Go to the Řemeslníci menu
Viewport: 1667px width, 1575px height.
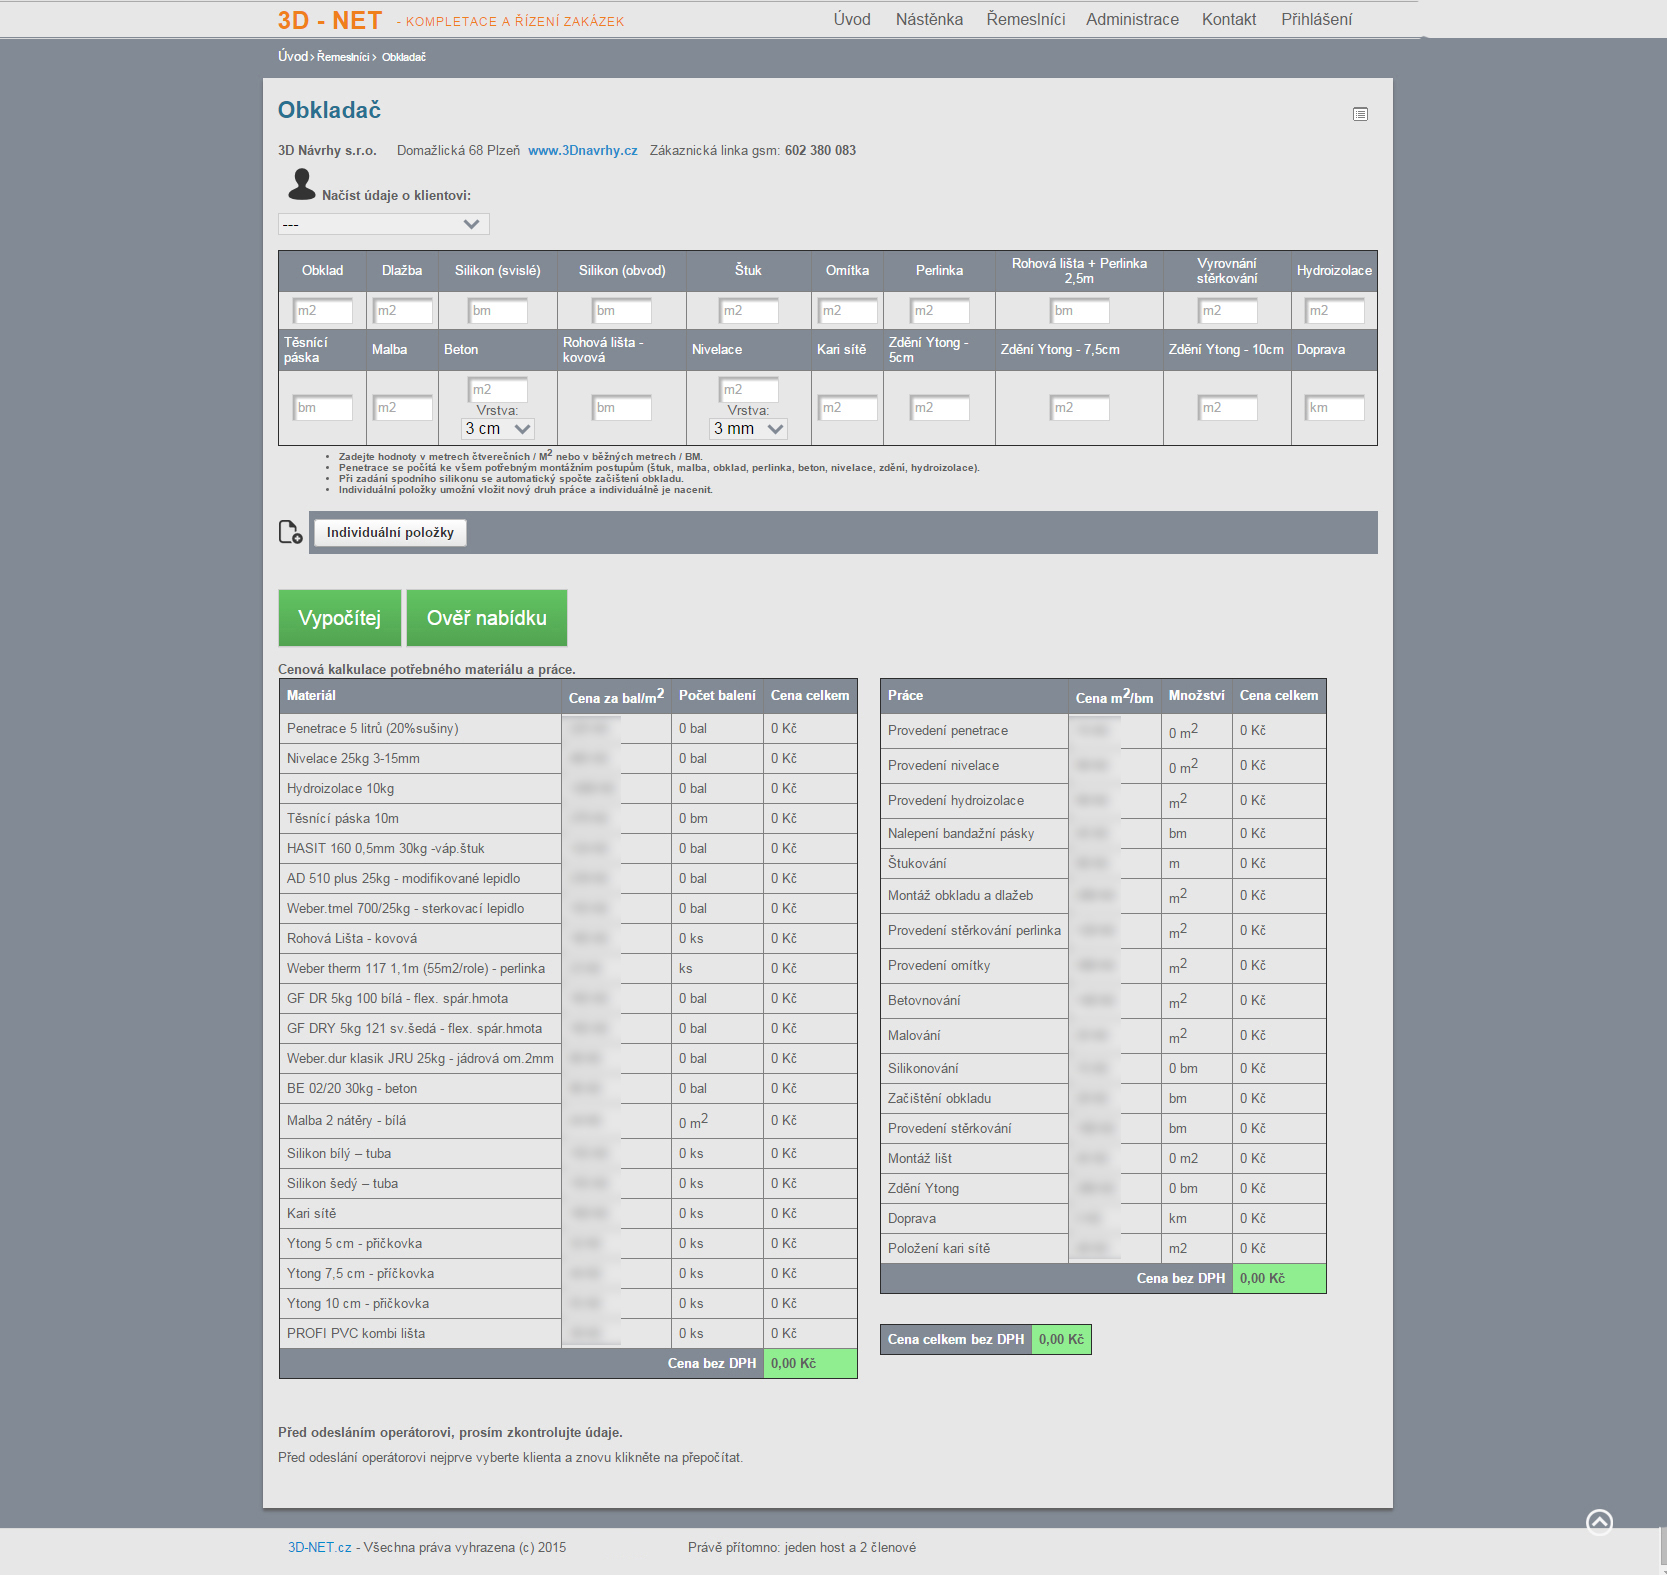1025,19
